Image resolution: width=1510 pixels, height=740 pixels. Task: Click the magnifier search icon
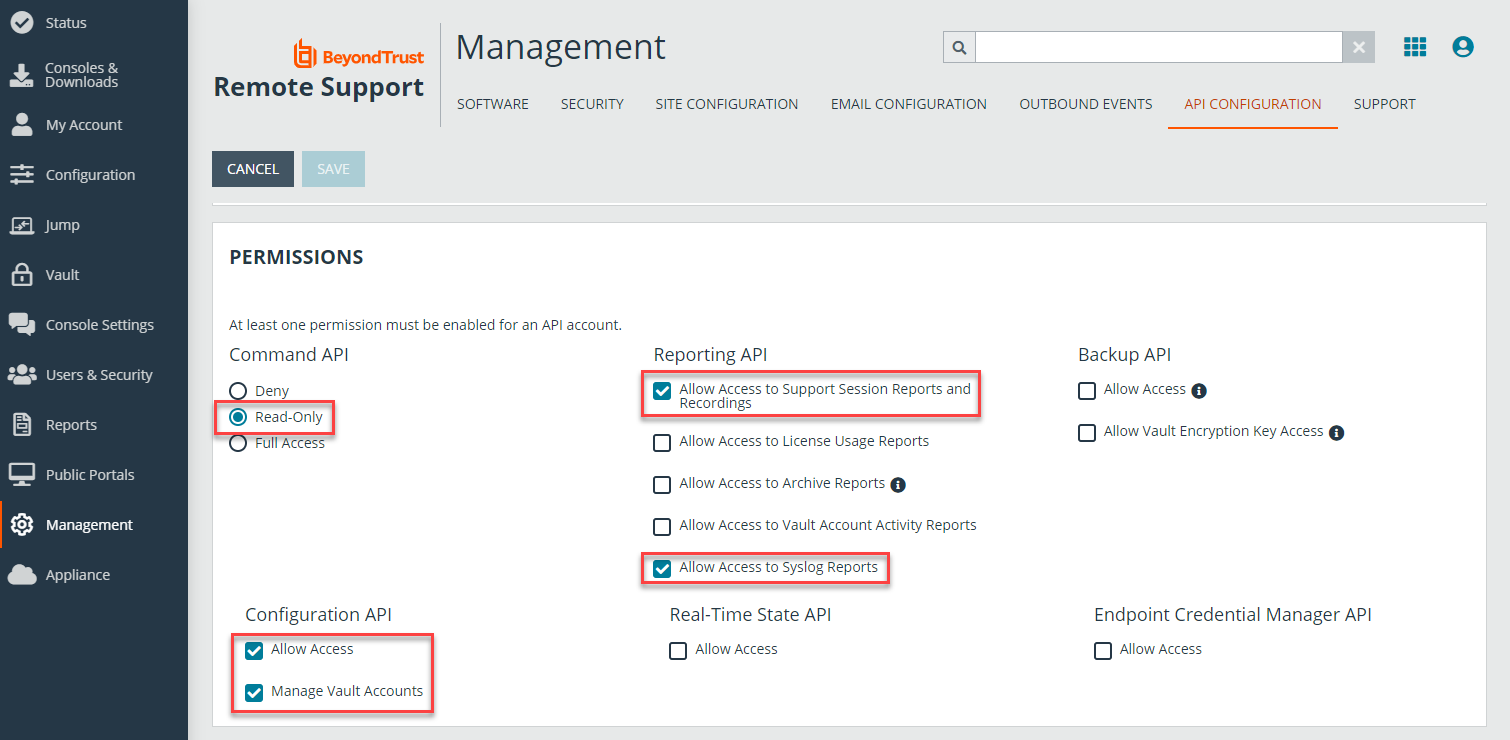pyautogui.click(x=959, y=47)
